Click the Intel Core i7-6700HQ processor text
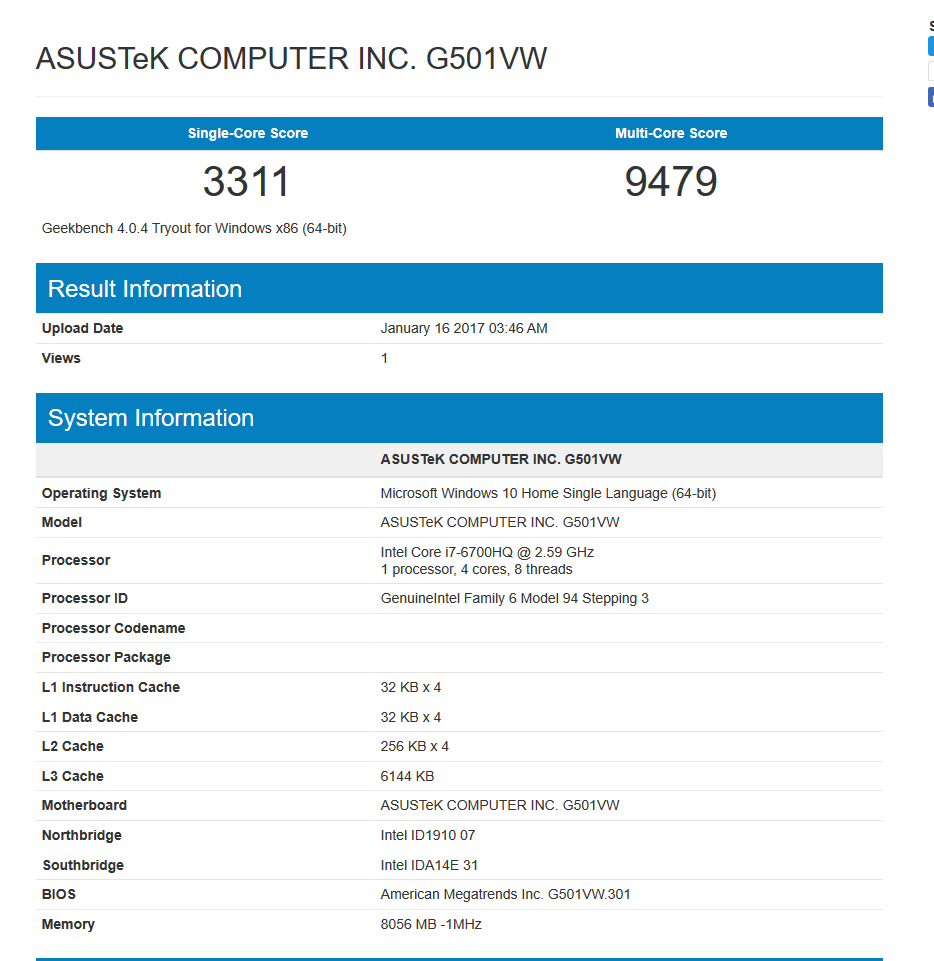Image resolution: width=934 pixels, height=961 pixels. click(487, 552)
